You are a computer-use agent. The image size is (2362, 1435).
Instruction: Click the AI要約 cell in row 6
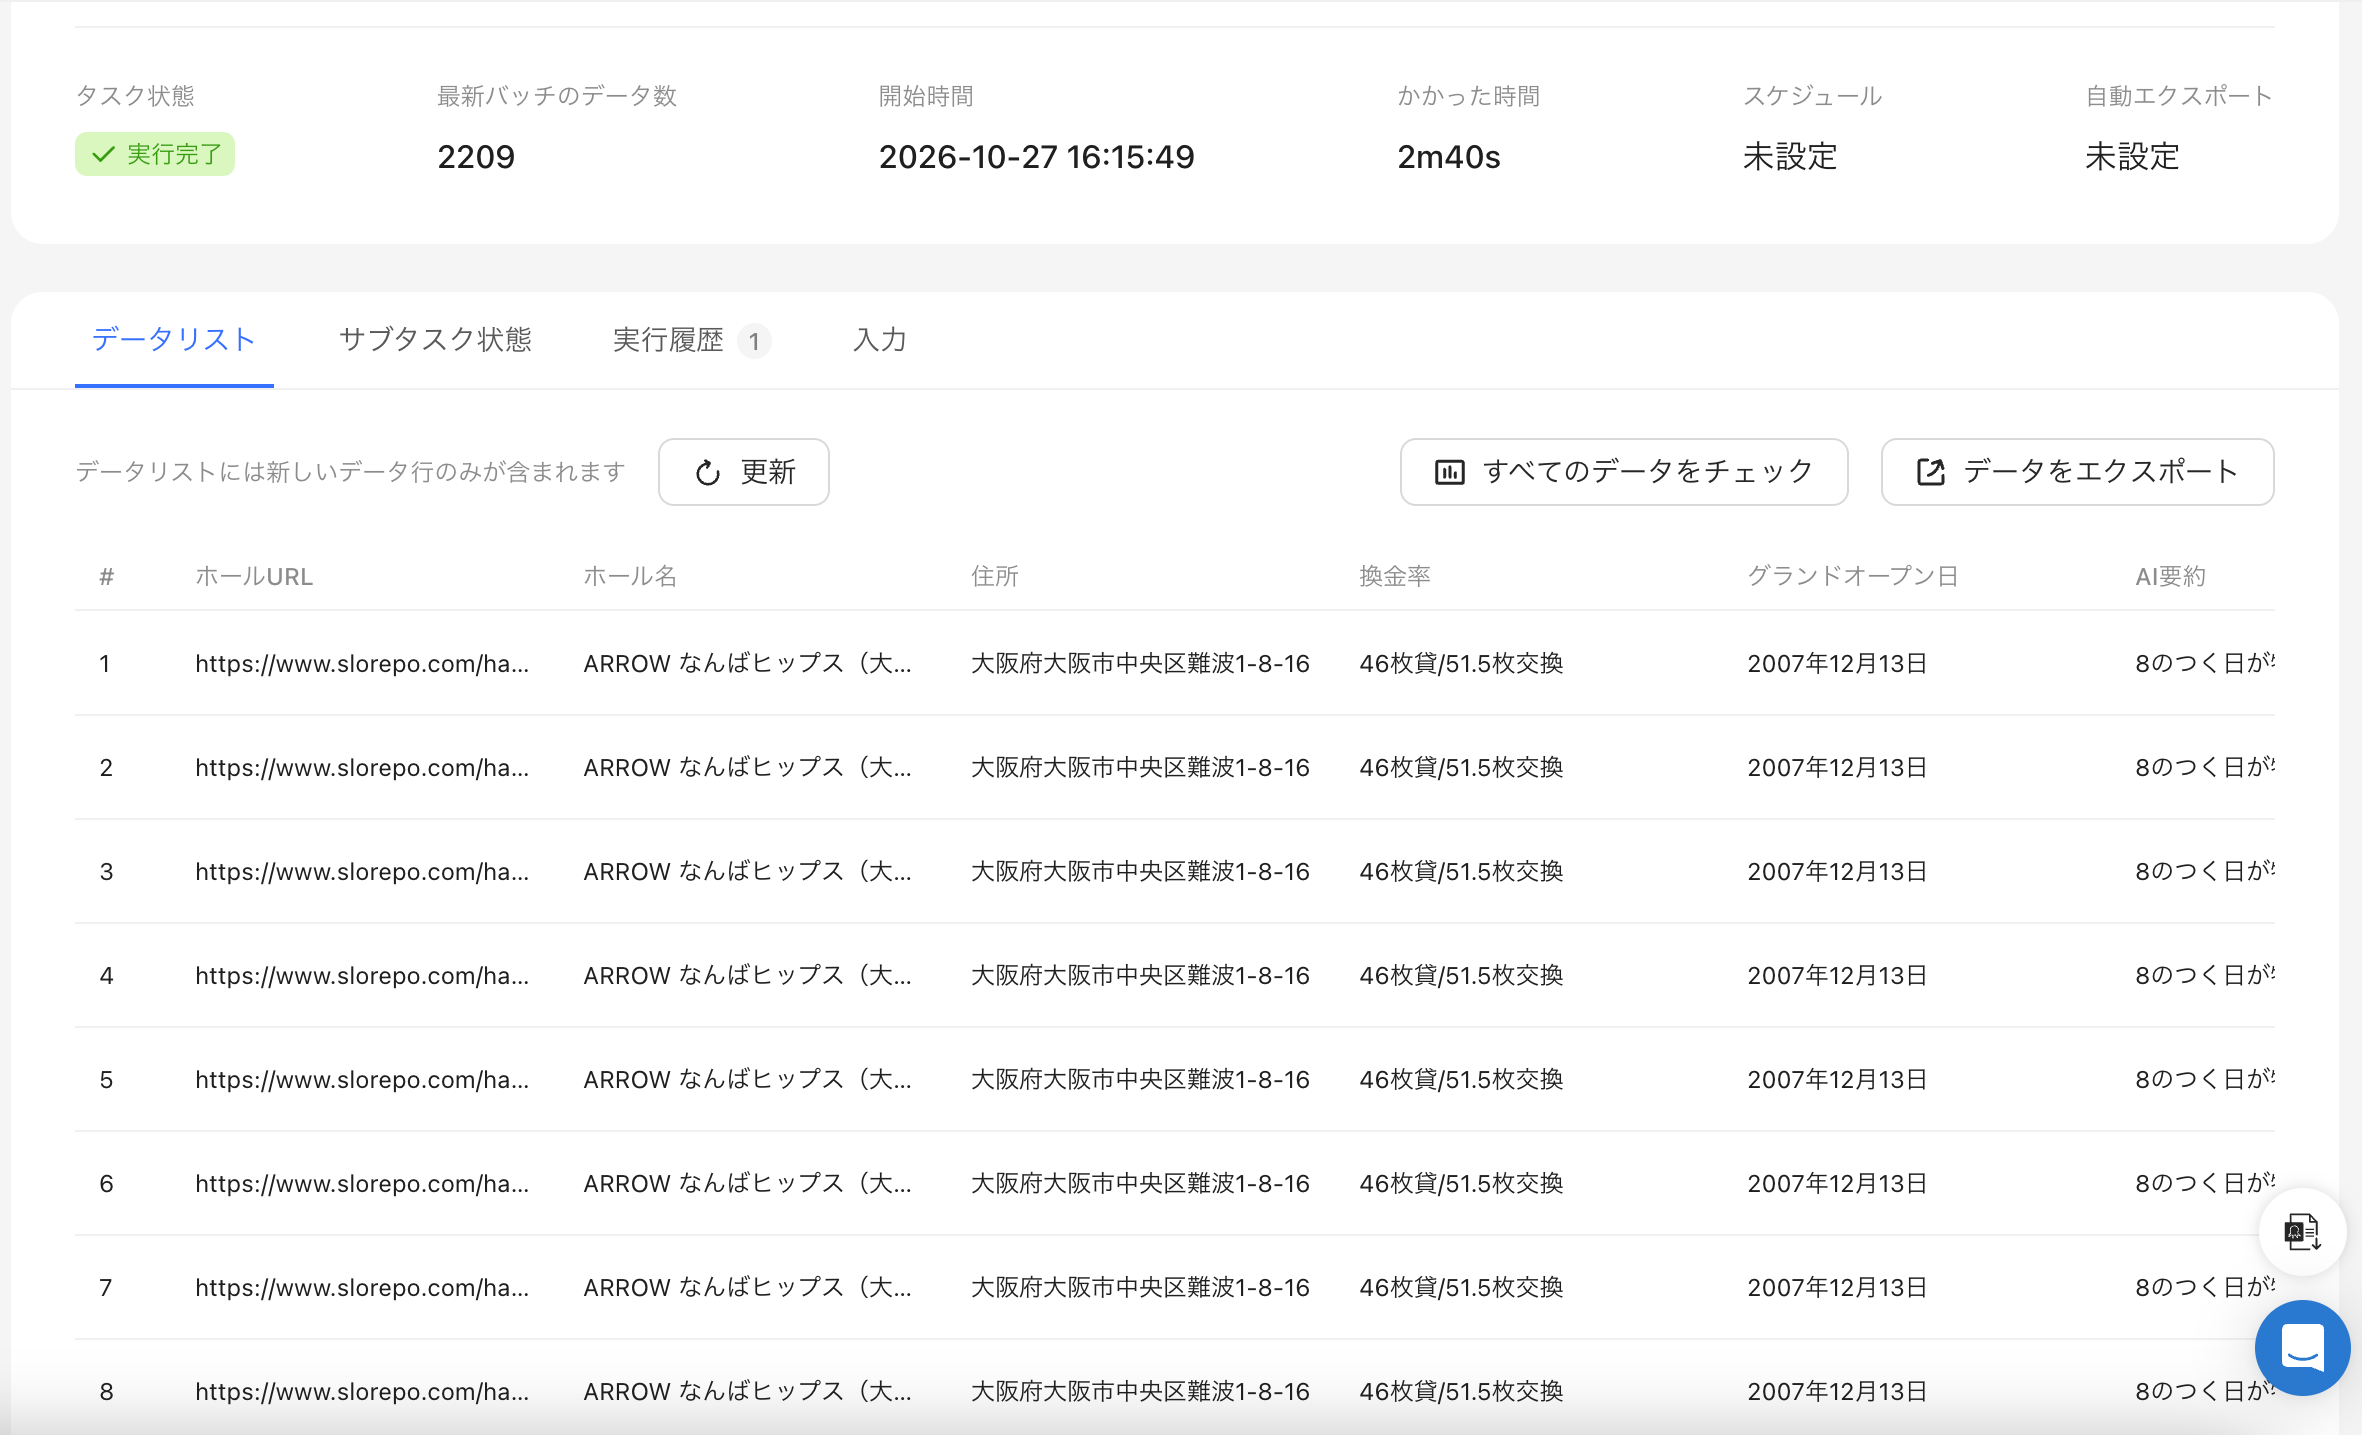pyautogui.click(x=2205, y=1183)
